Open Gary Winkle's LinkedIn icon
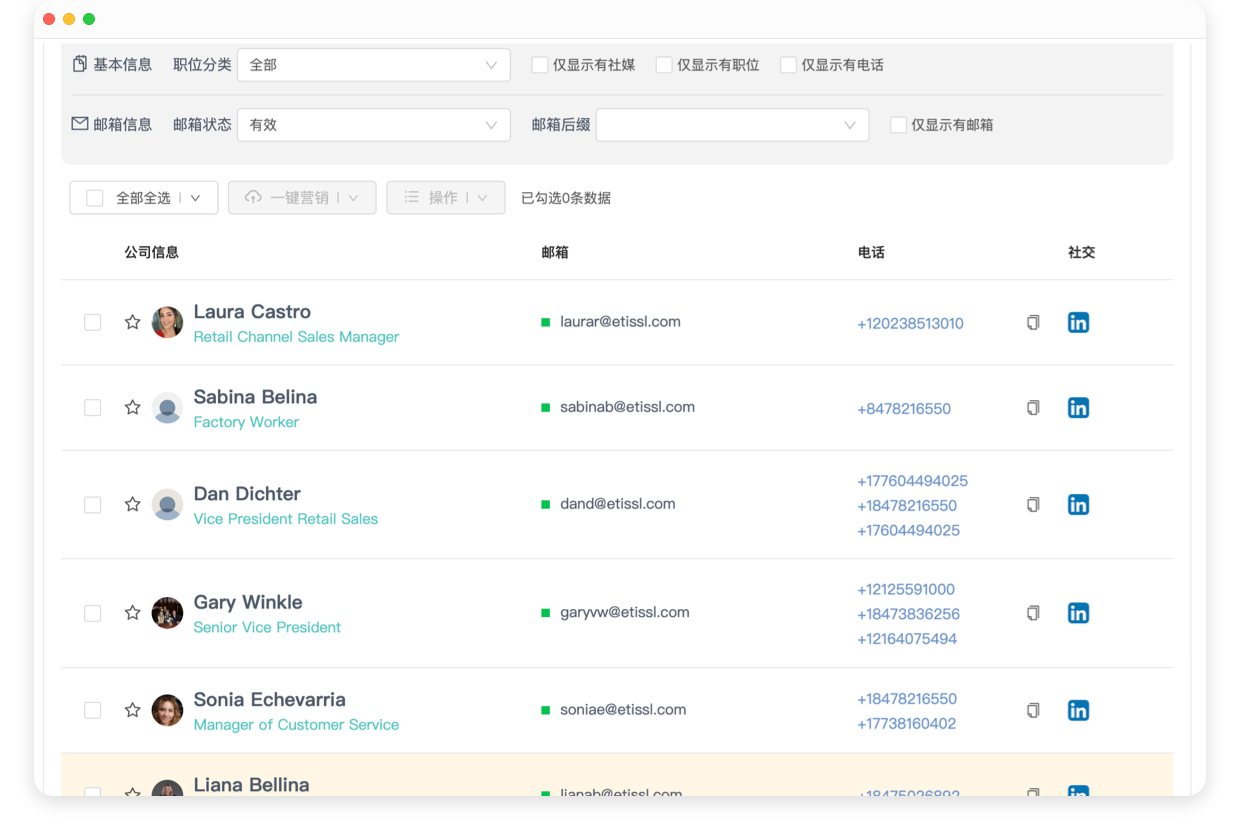This screenshot has height=830, width=1240. (x=1078, y=612)
